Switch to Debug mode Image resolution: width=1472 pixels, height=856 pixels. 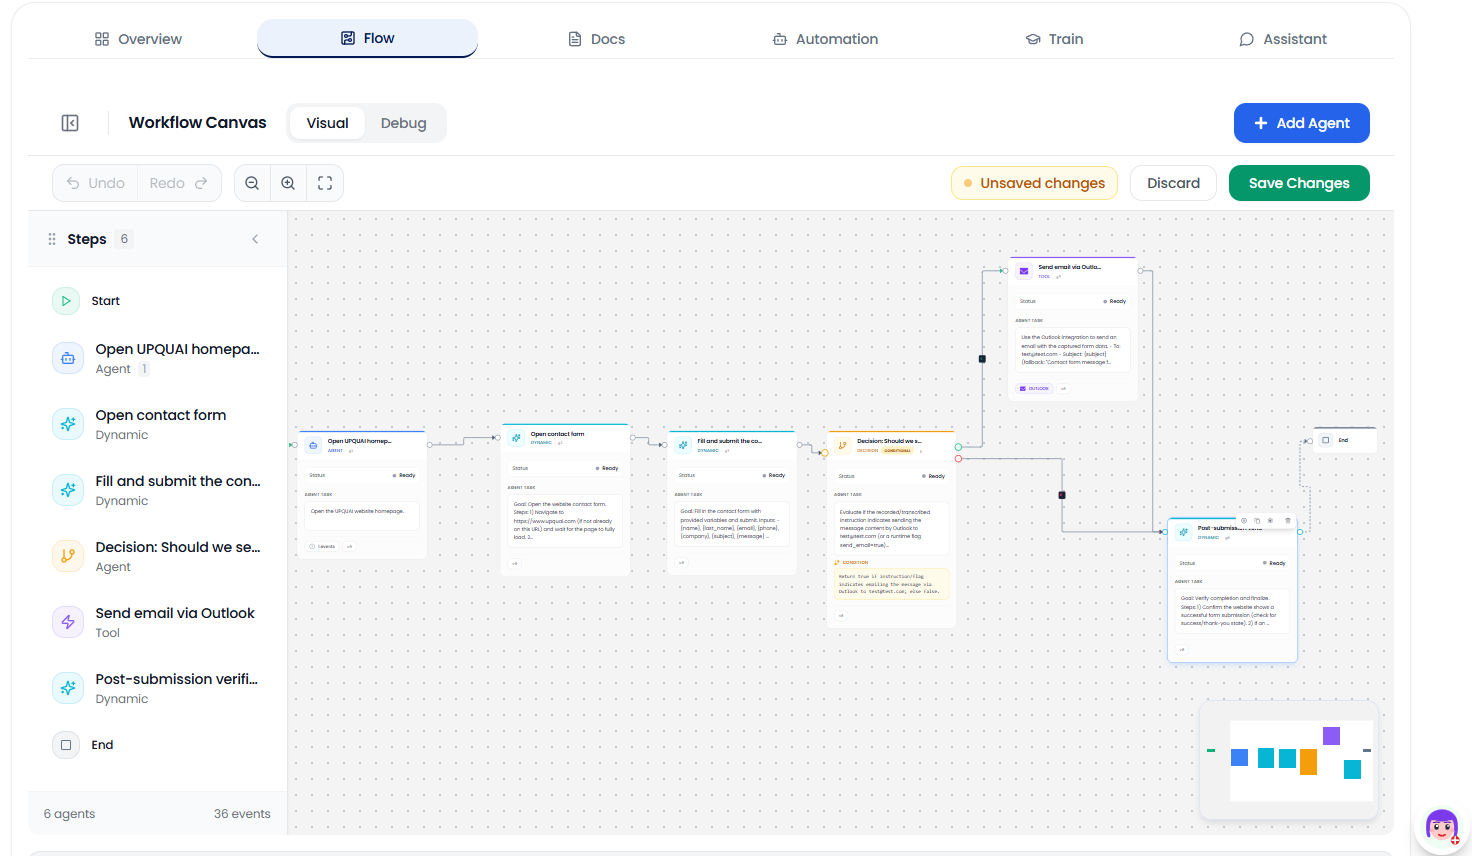point(403,122)
